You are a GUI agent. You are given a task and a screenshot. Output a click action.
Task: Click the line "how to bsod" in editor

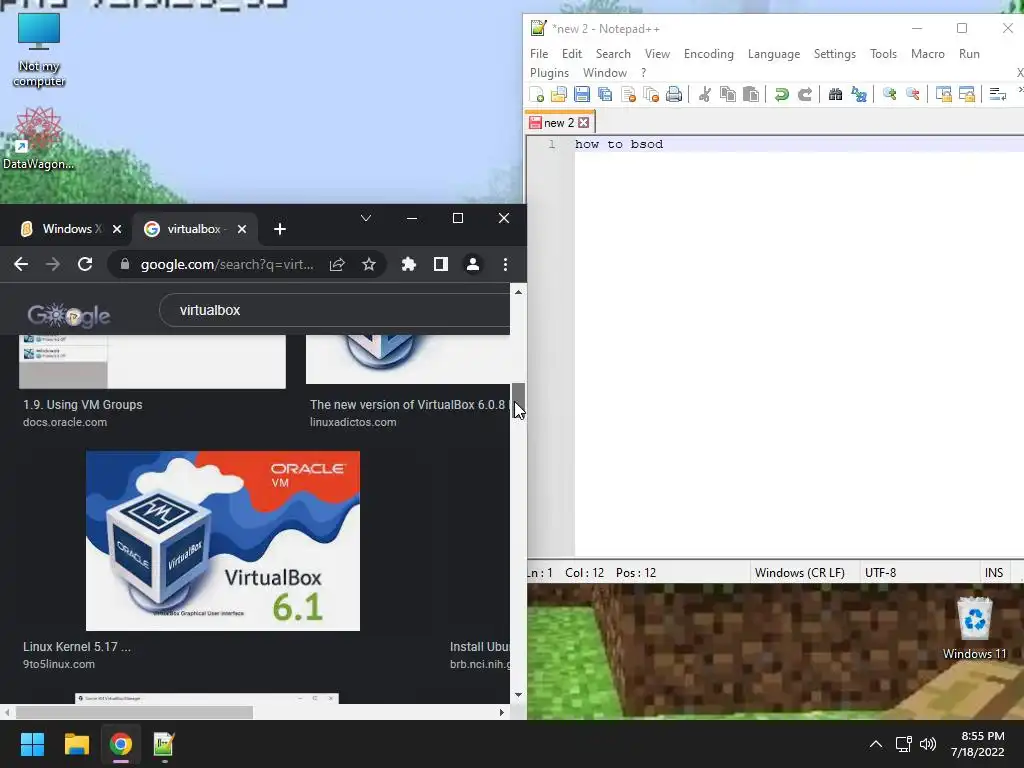click(x=618, y=144)
